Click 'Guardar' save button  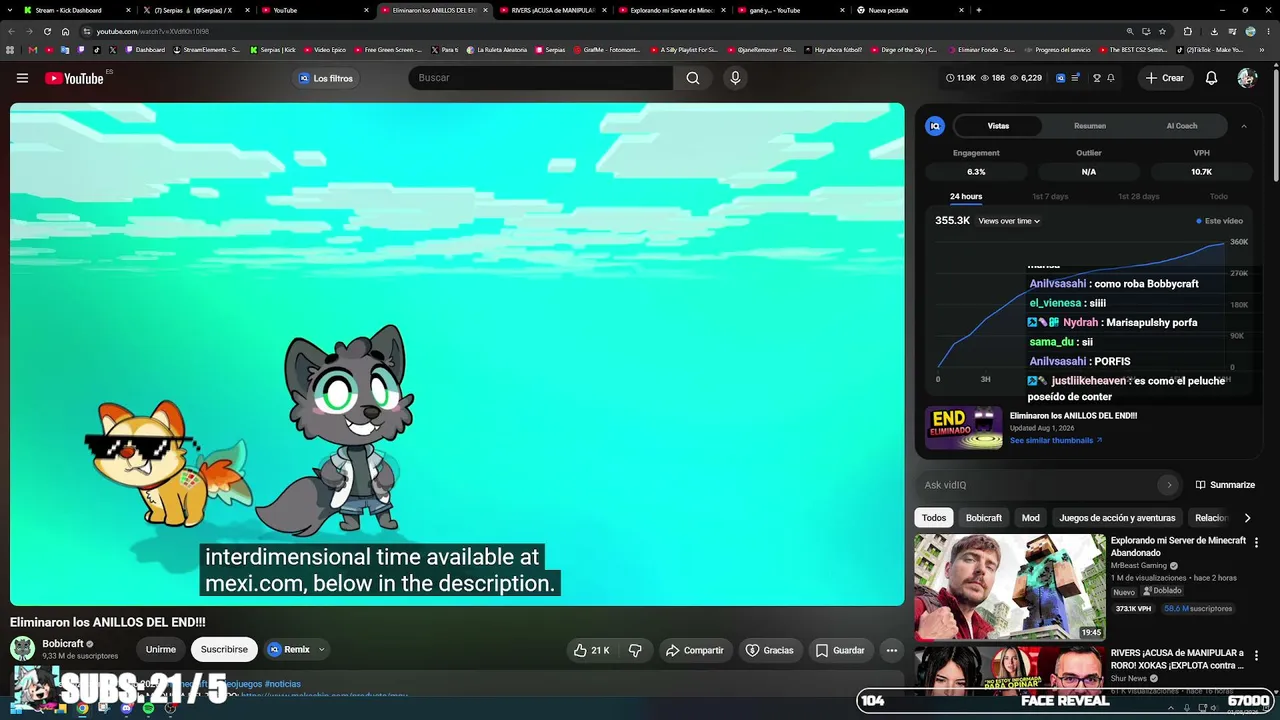point(840,650)
